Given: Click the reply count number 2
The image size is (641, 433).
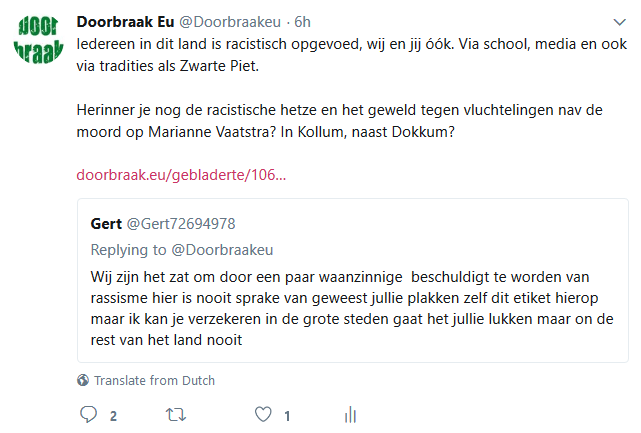Looking at the screenshot, I should point(113,416).
